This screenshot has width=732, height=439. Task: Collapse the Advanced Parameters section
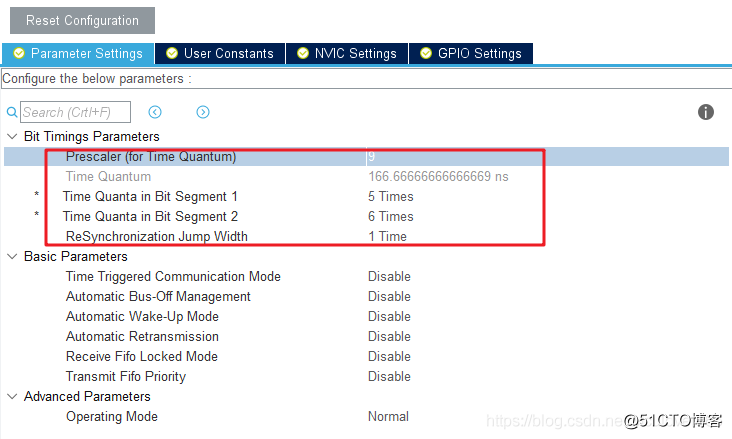click(12, 396)
